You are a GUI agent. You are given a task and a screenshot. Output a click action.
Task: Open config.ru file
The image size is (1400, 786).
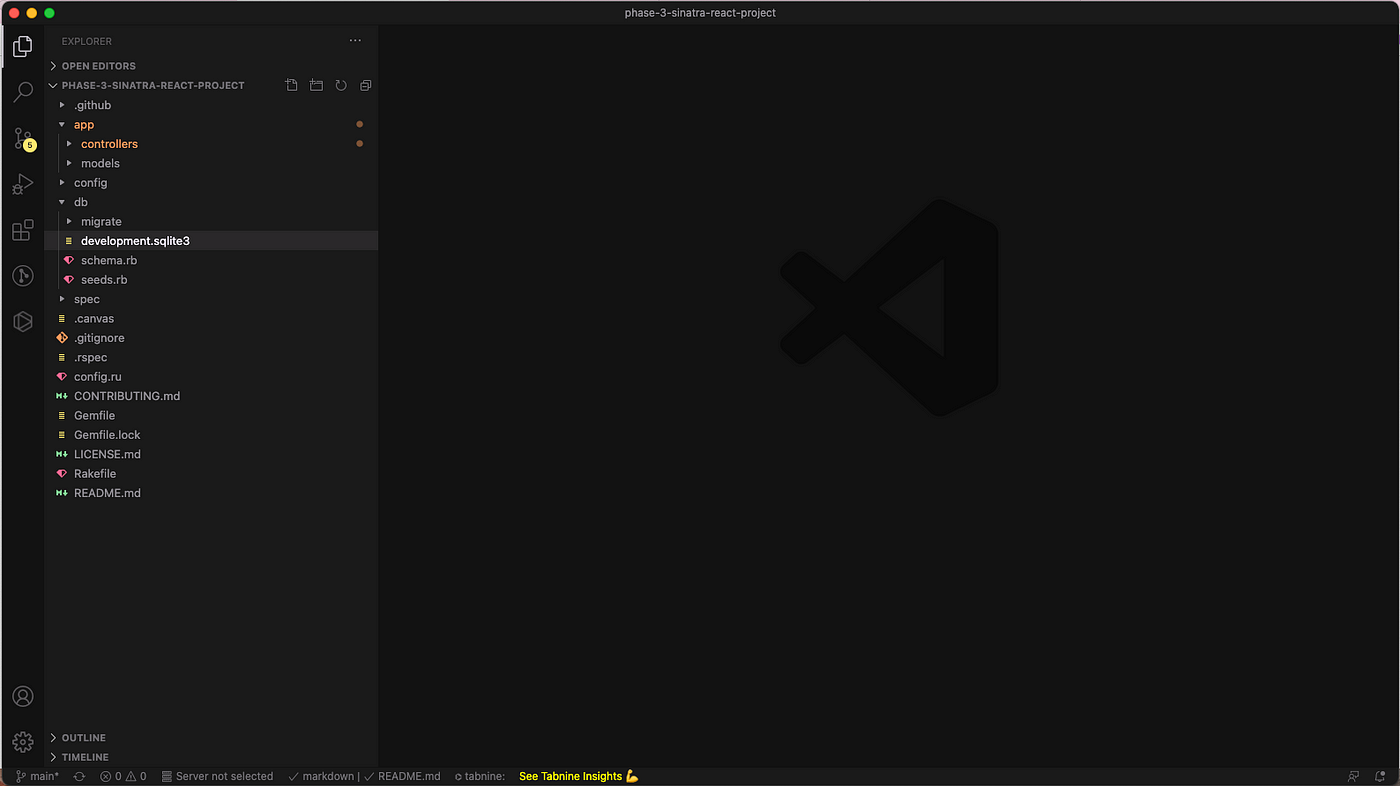click(x=213, y=377)
